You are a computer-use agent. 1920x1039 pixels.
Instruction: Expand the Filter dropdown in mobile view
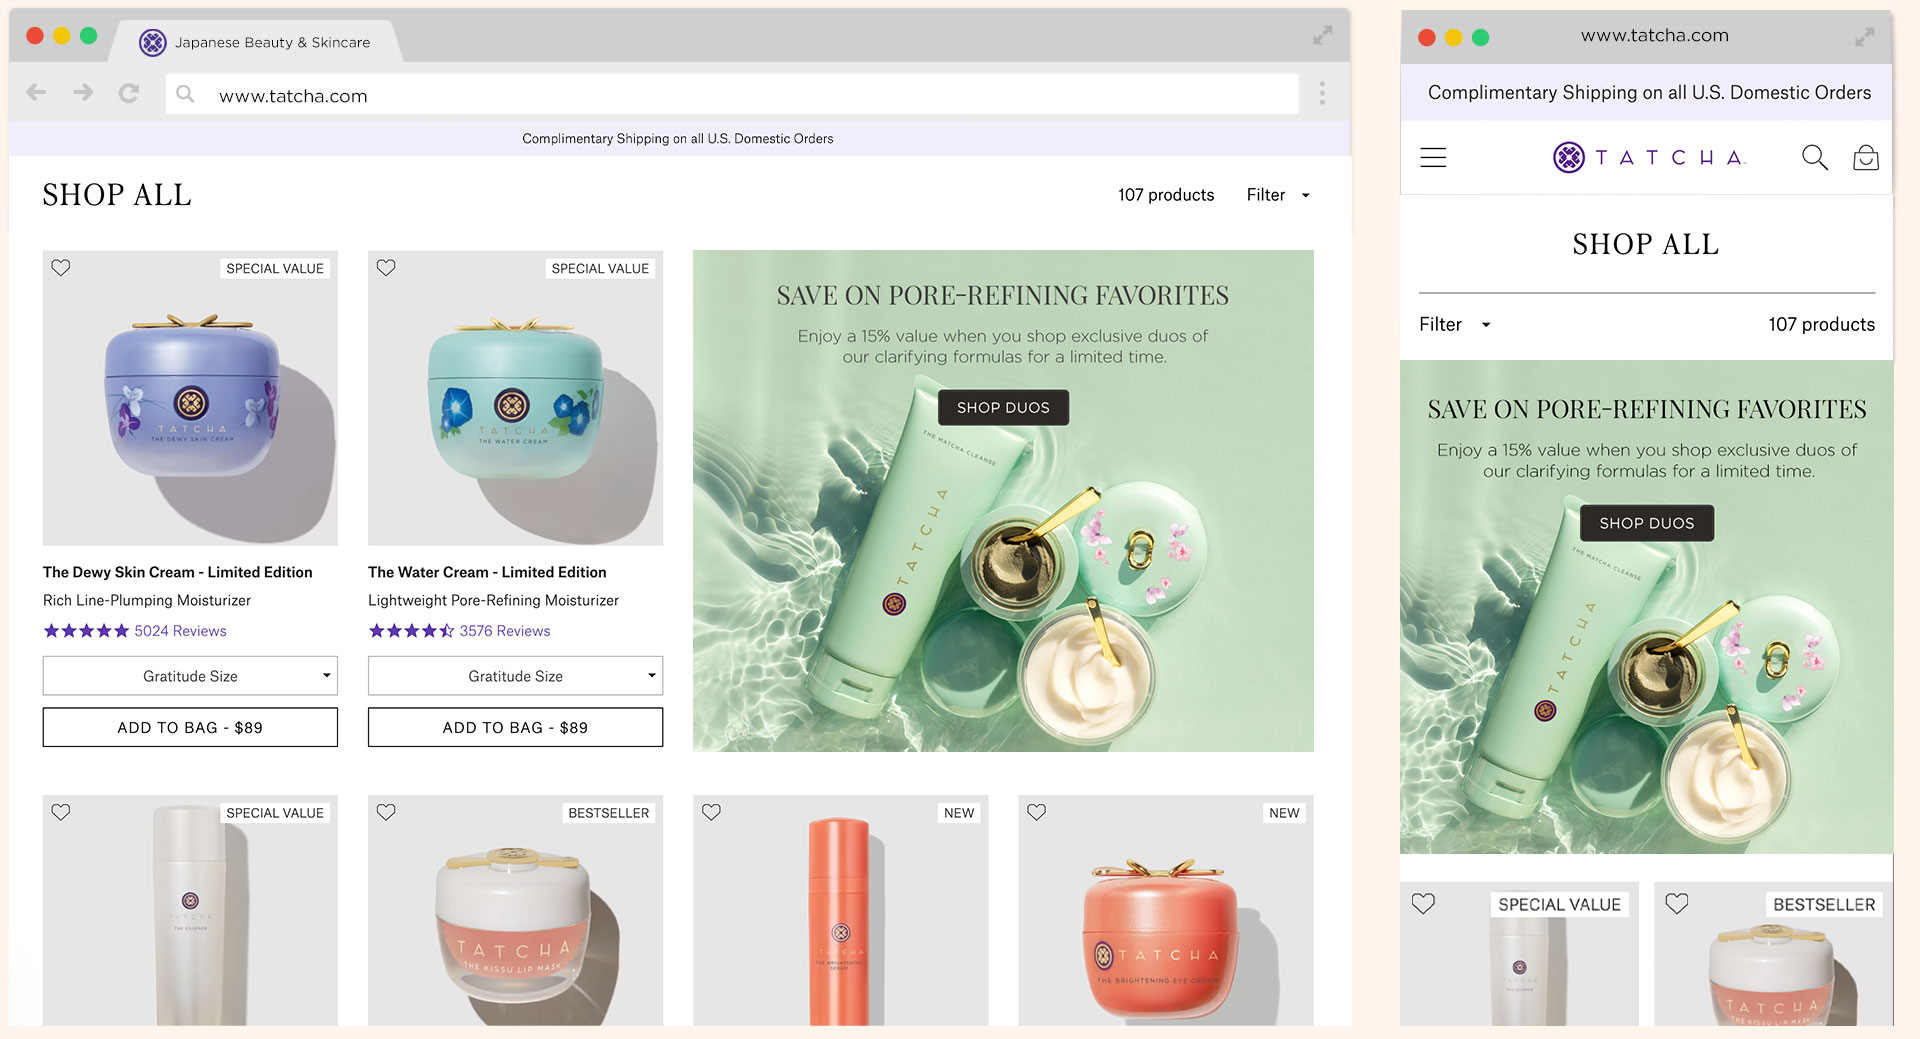click(x=1454, y=324)
